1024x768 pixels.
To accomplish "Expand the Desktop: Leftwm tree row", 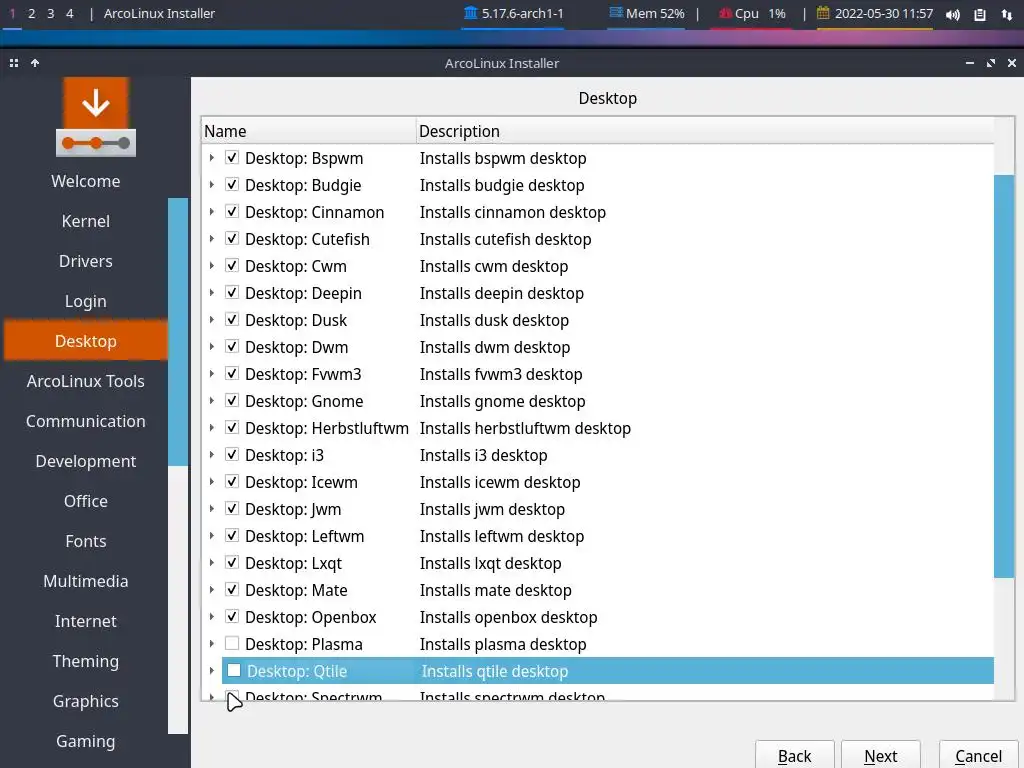I will click(x=212, y=536).
